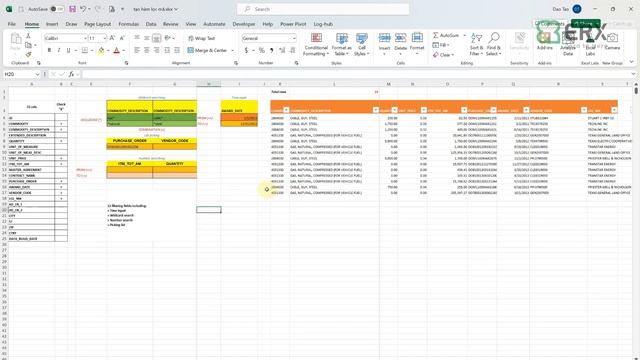
Task: Click check cell beside QUANTITY
Action: click(x=61, y=141)
